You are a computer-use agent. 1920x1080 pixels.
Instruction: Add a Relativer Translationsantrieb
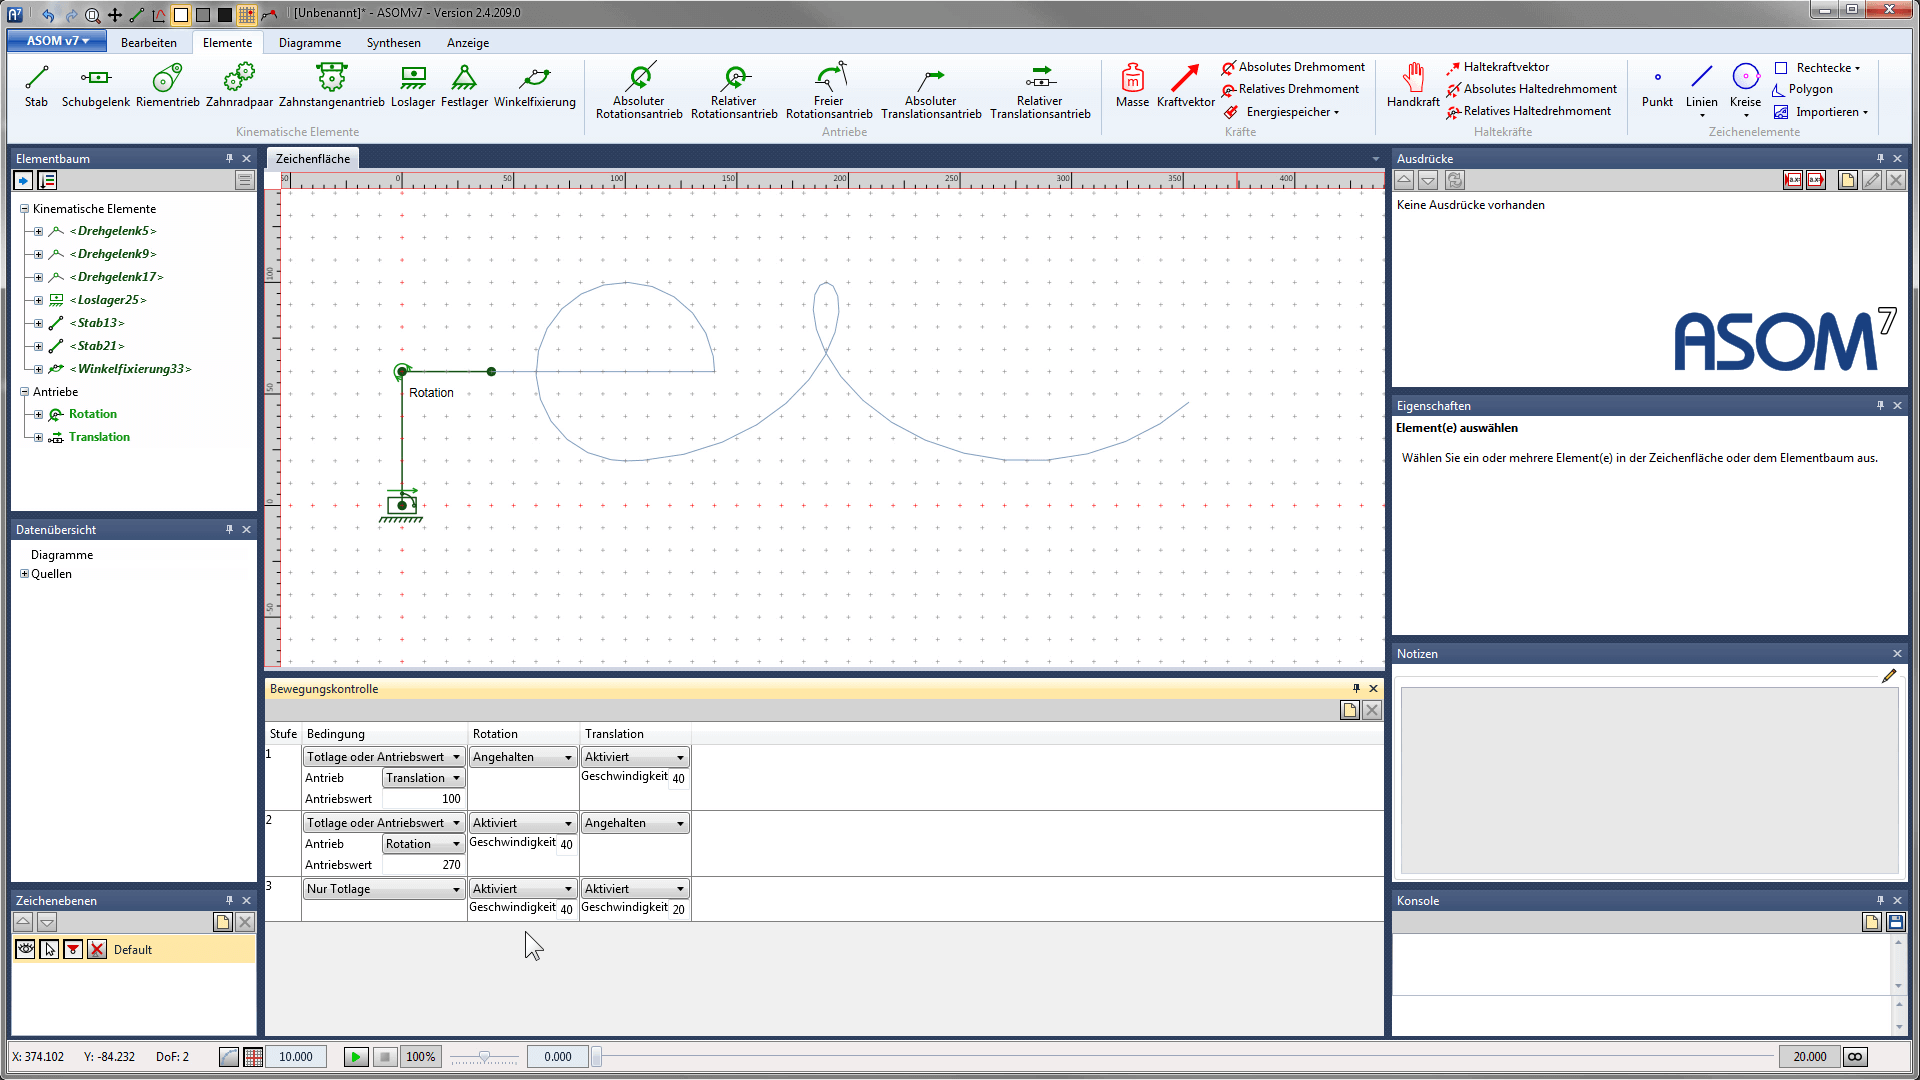[1040, 92]
